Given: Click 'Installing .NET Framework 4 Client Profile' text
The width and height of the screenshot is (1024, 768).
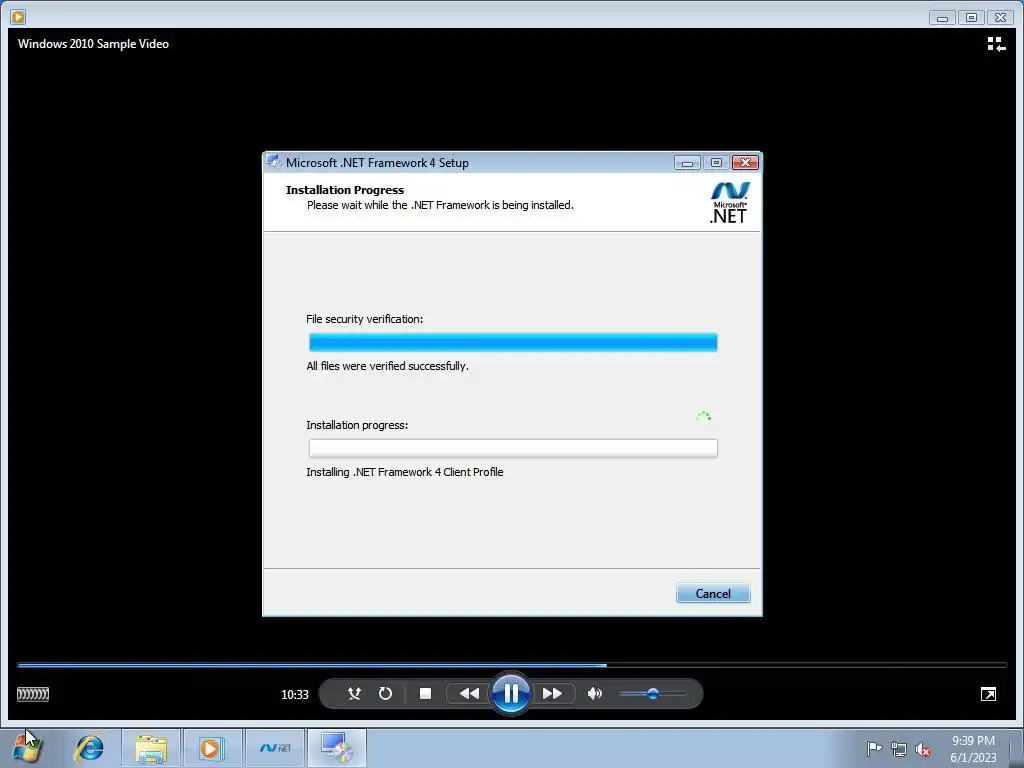Looking at the screenshot, I should point(405,472).
